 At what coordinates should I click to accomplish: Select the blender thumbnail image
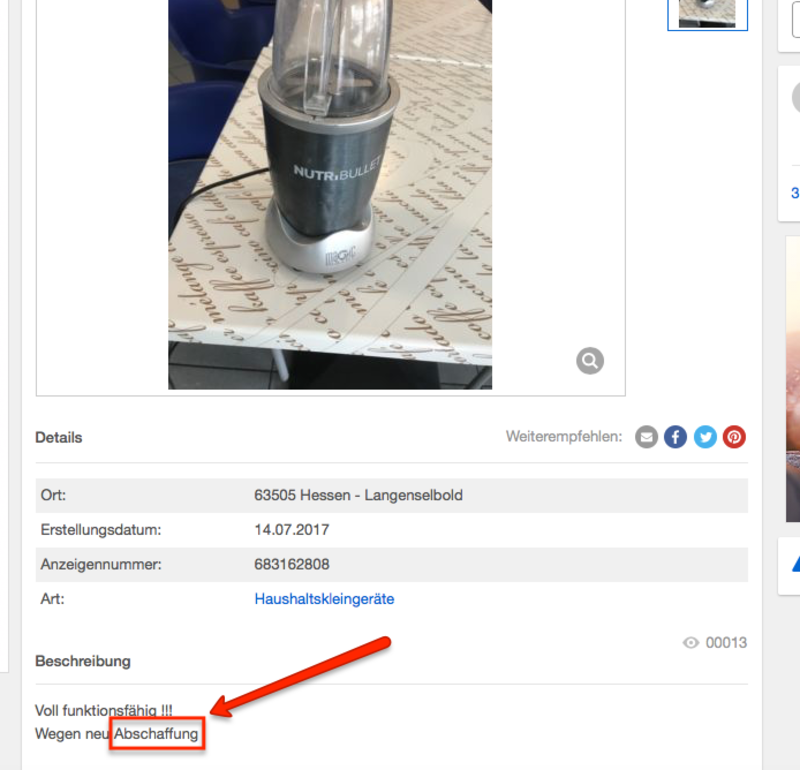[707, 14]
